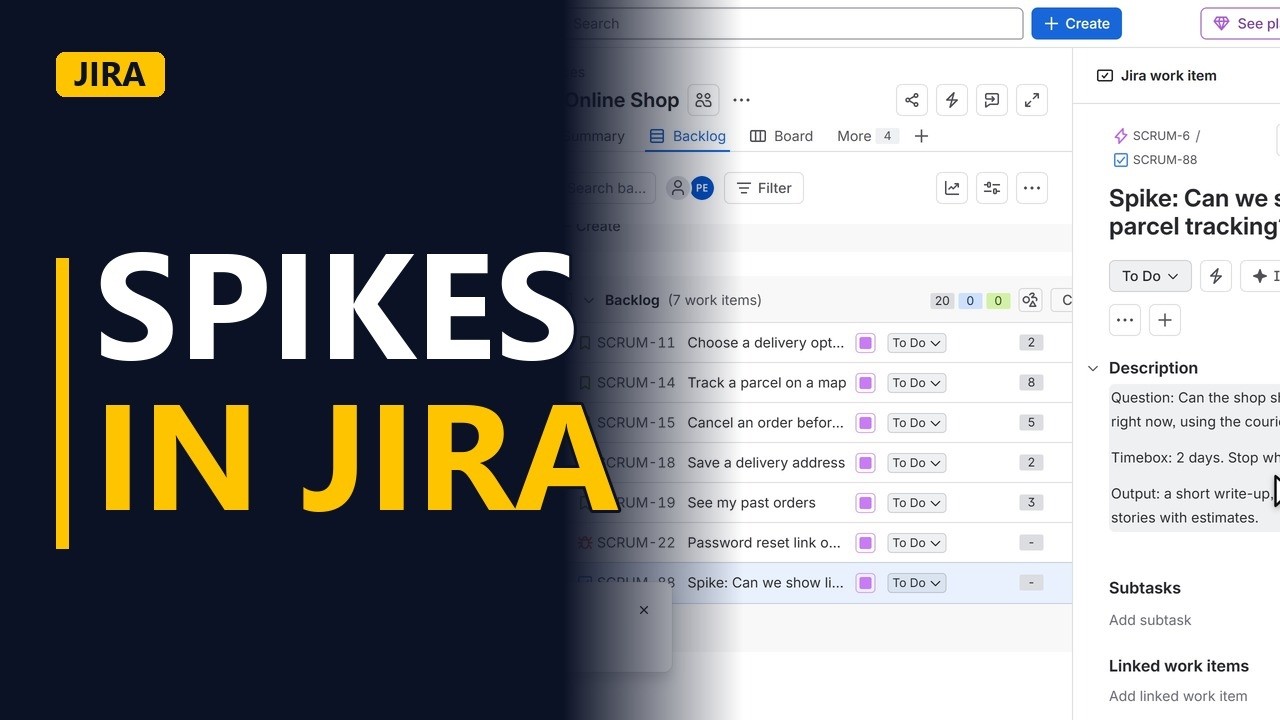Screen dimensions: 1280x720
Task: Open the To Do dropdown for SCRUM-15
Action: click(916, 423)
